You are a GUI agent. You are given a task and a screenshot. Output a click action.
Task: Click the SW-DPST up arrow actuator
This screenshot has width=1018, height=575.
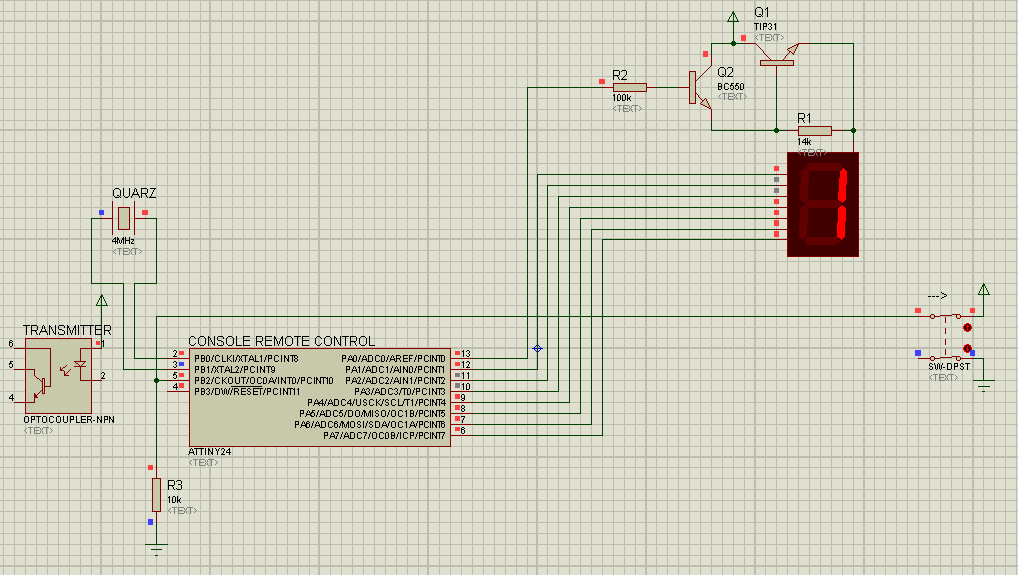pyautogui.click(x=967, y=327)
